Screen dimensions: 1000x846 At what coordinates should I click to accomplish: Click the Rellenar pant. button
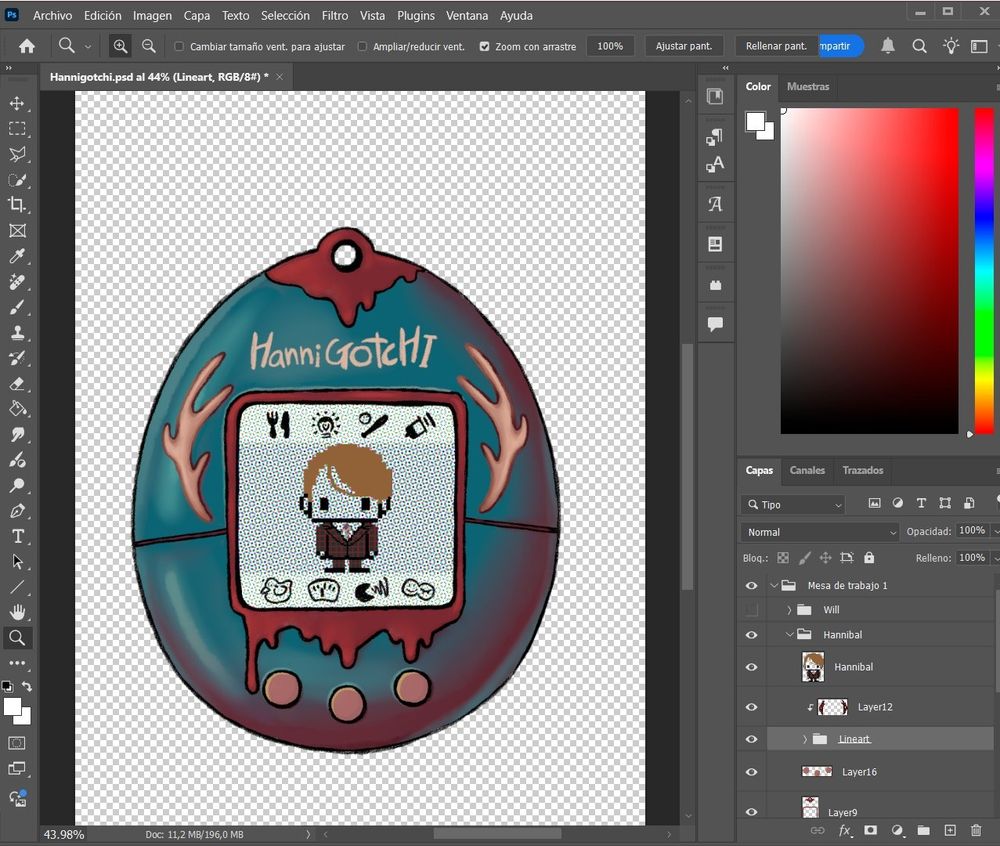click(776, 46)
